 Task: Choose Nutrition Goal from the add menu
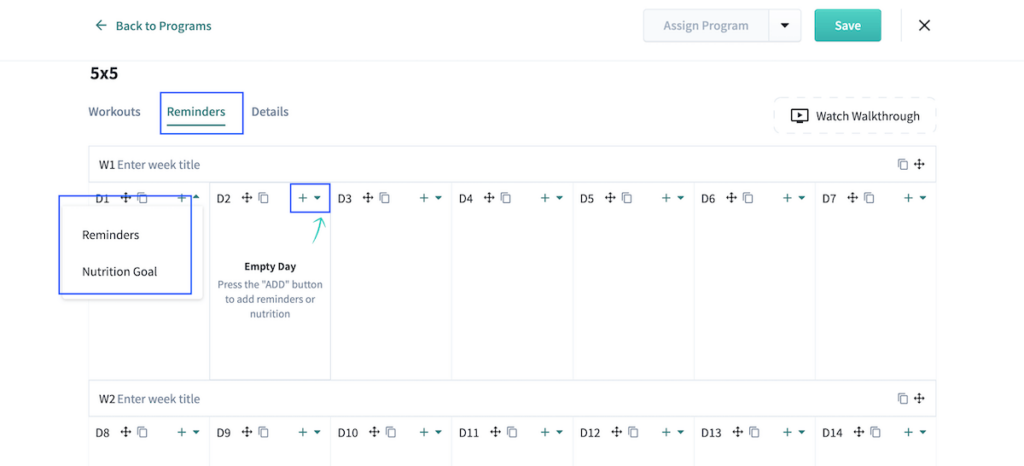point(119,271)
